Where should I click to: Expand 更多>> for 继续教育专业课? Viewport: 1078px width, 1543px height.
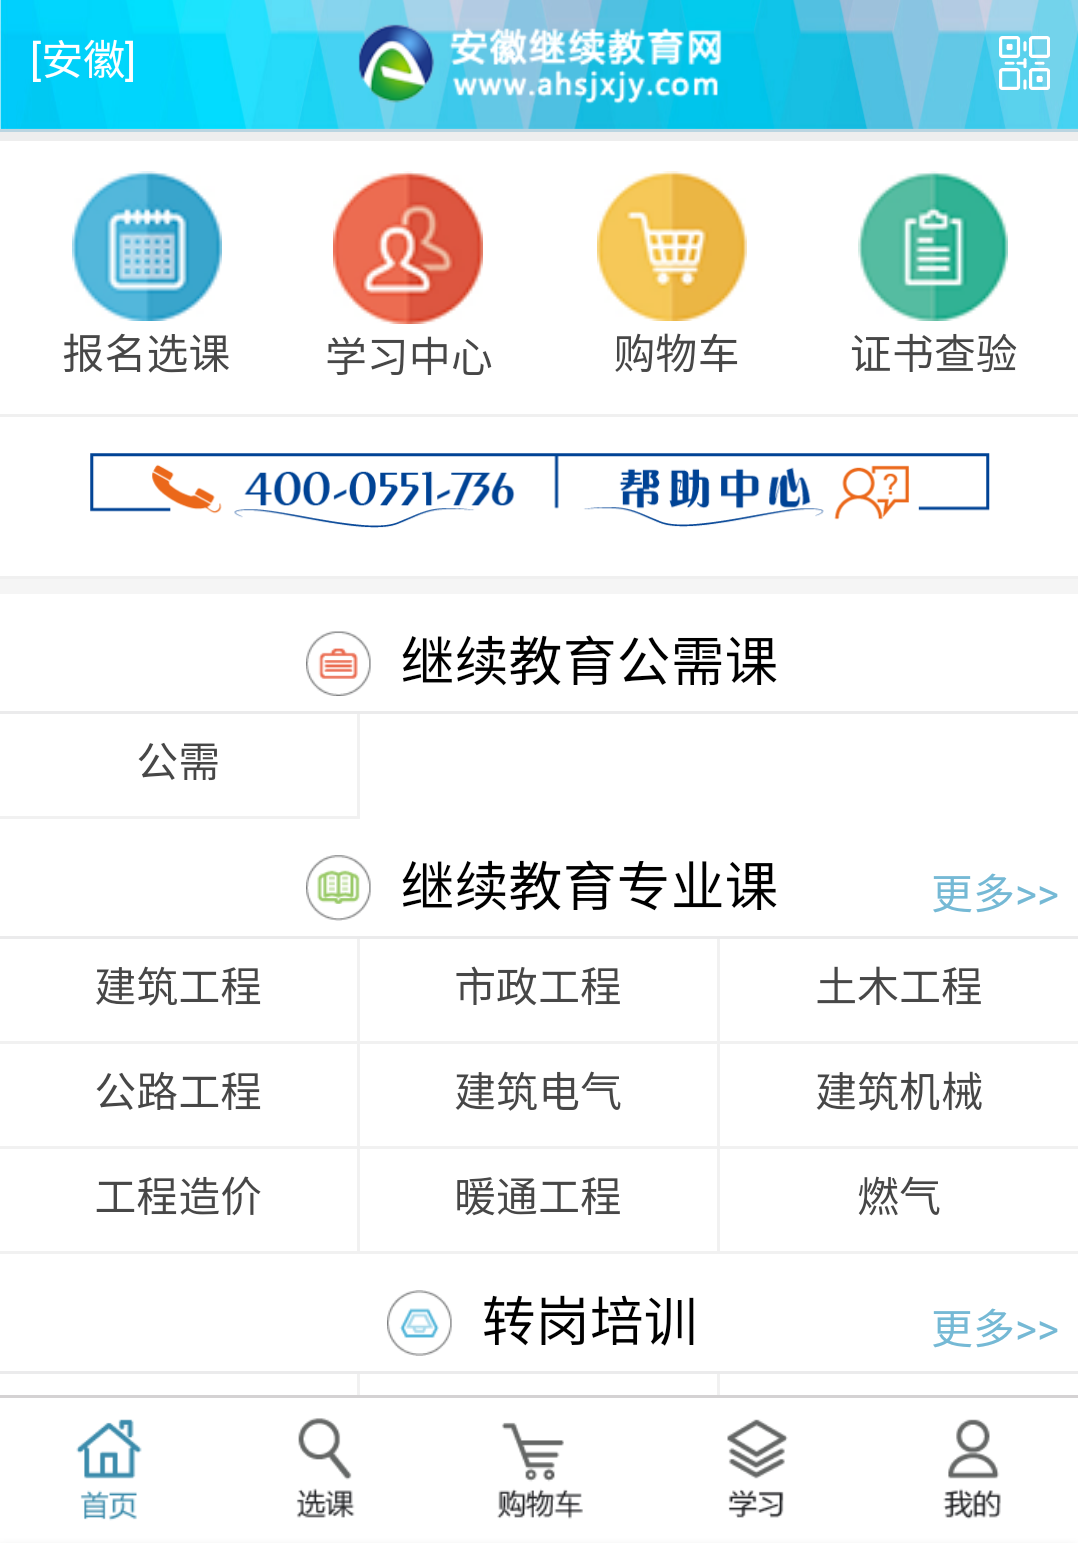(x=994, y=893)
